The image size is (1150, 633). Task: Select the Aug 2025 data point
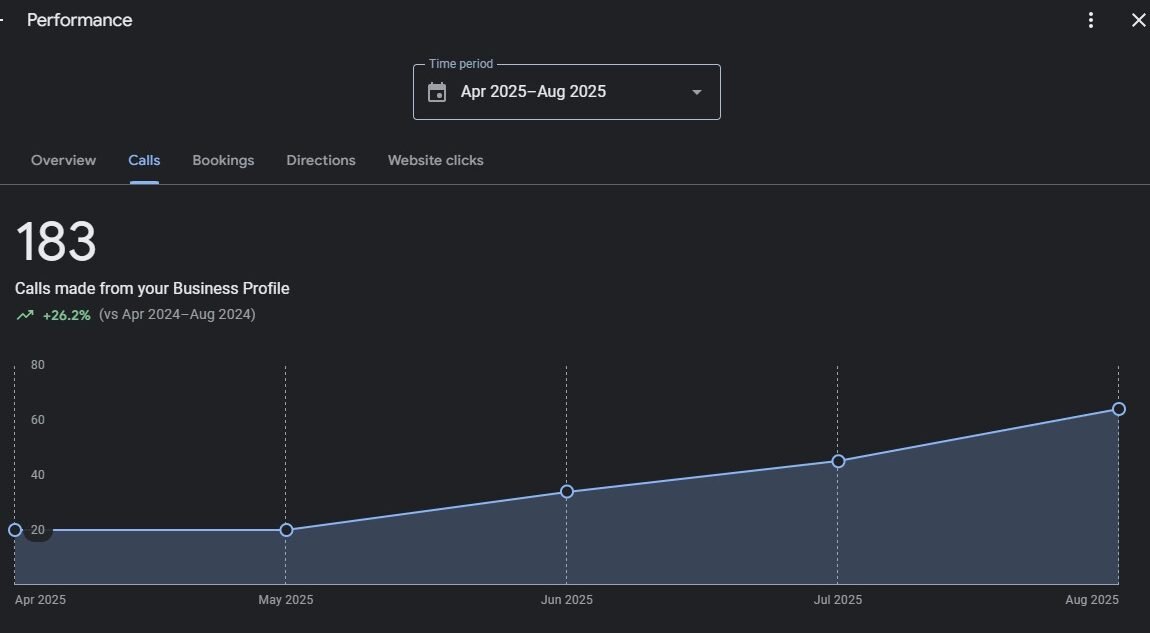(x=1119, y=409)
